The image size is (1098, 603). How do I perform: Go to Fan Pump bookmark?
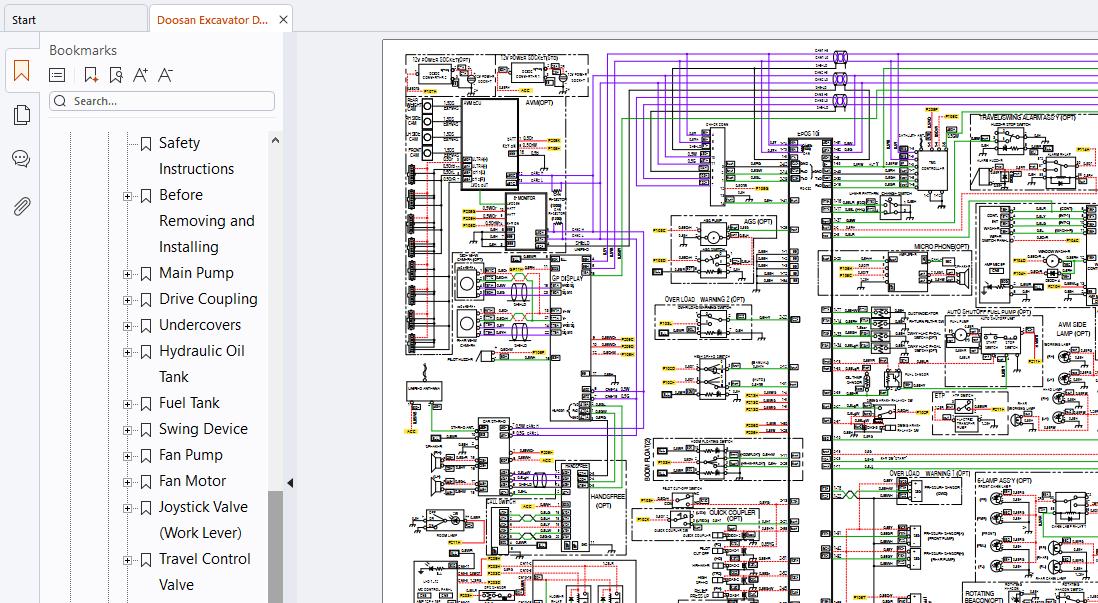[190, 455]
